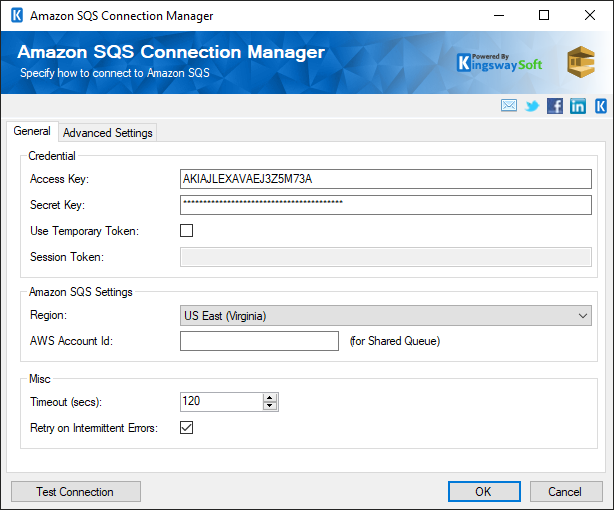Screen dimensions: 614x510
Task: Open the LinkedIn icon link
Action: coord(578,106)
